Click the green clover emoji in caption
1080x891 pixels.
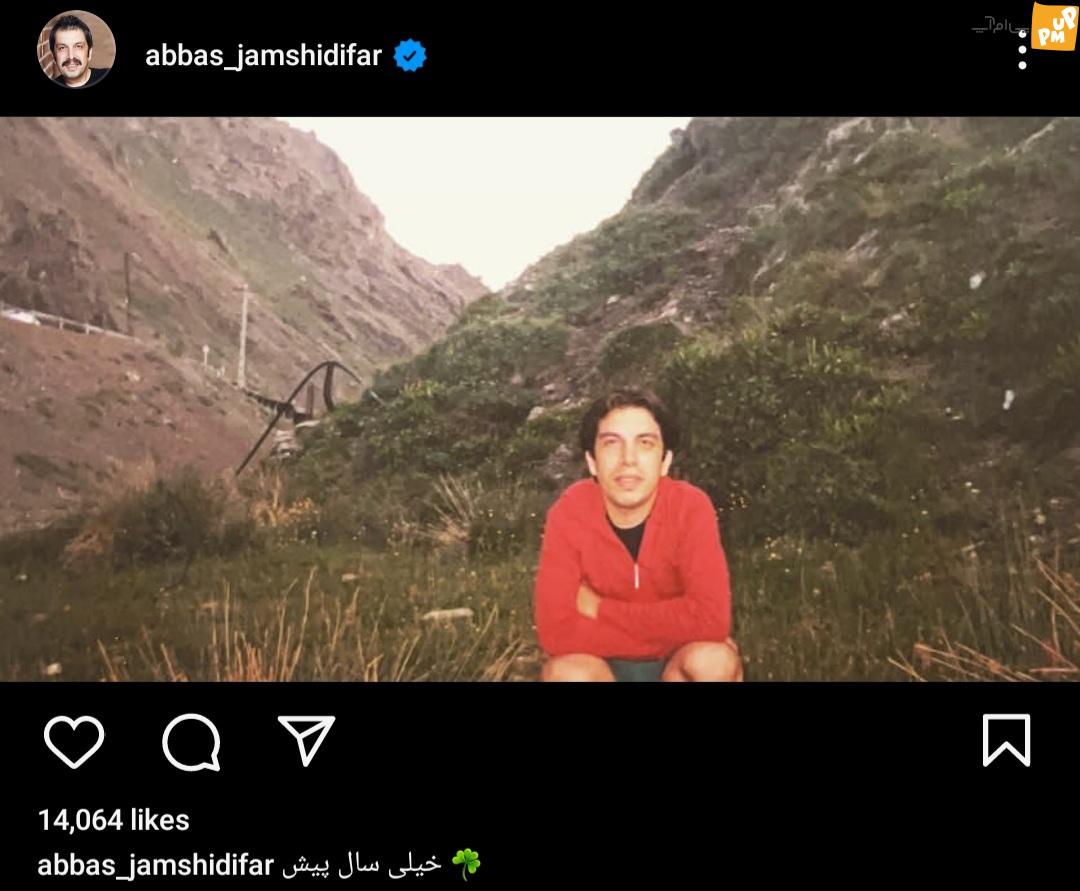point(466,863)
